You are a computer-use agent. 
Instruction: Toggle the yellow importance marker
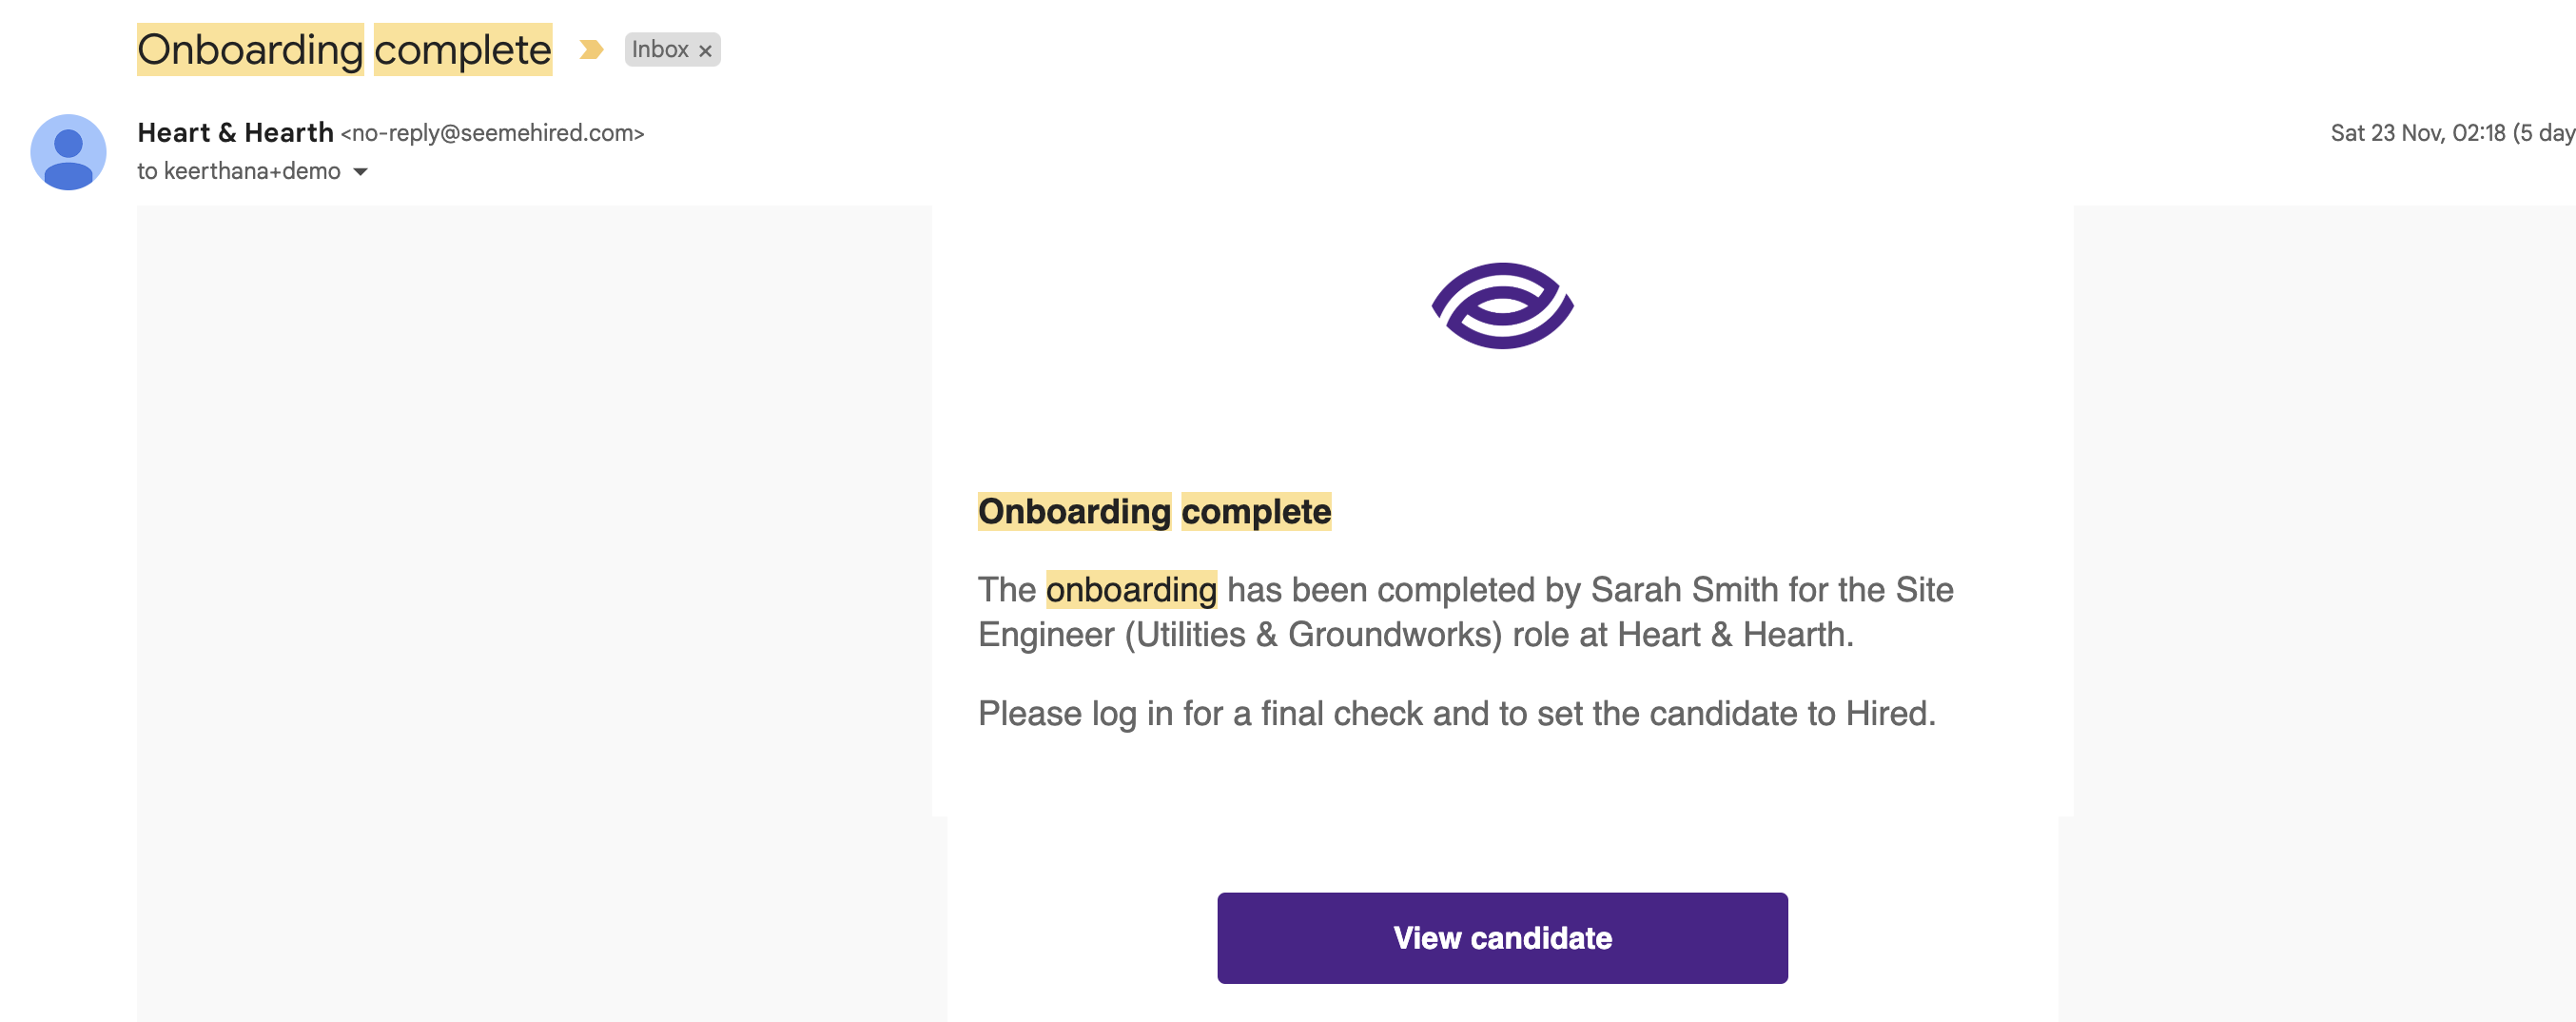(x=591, y=50)
